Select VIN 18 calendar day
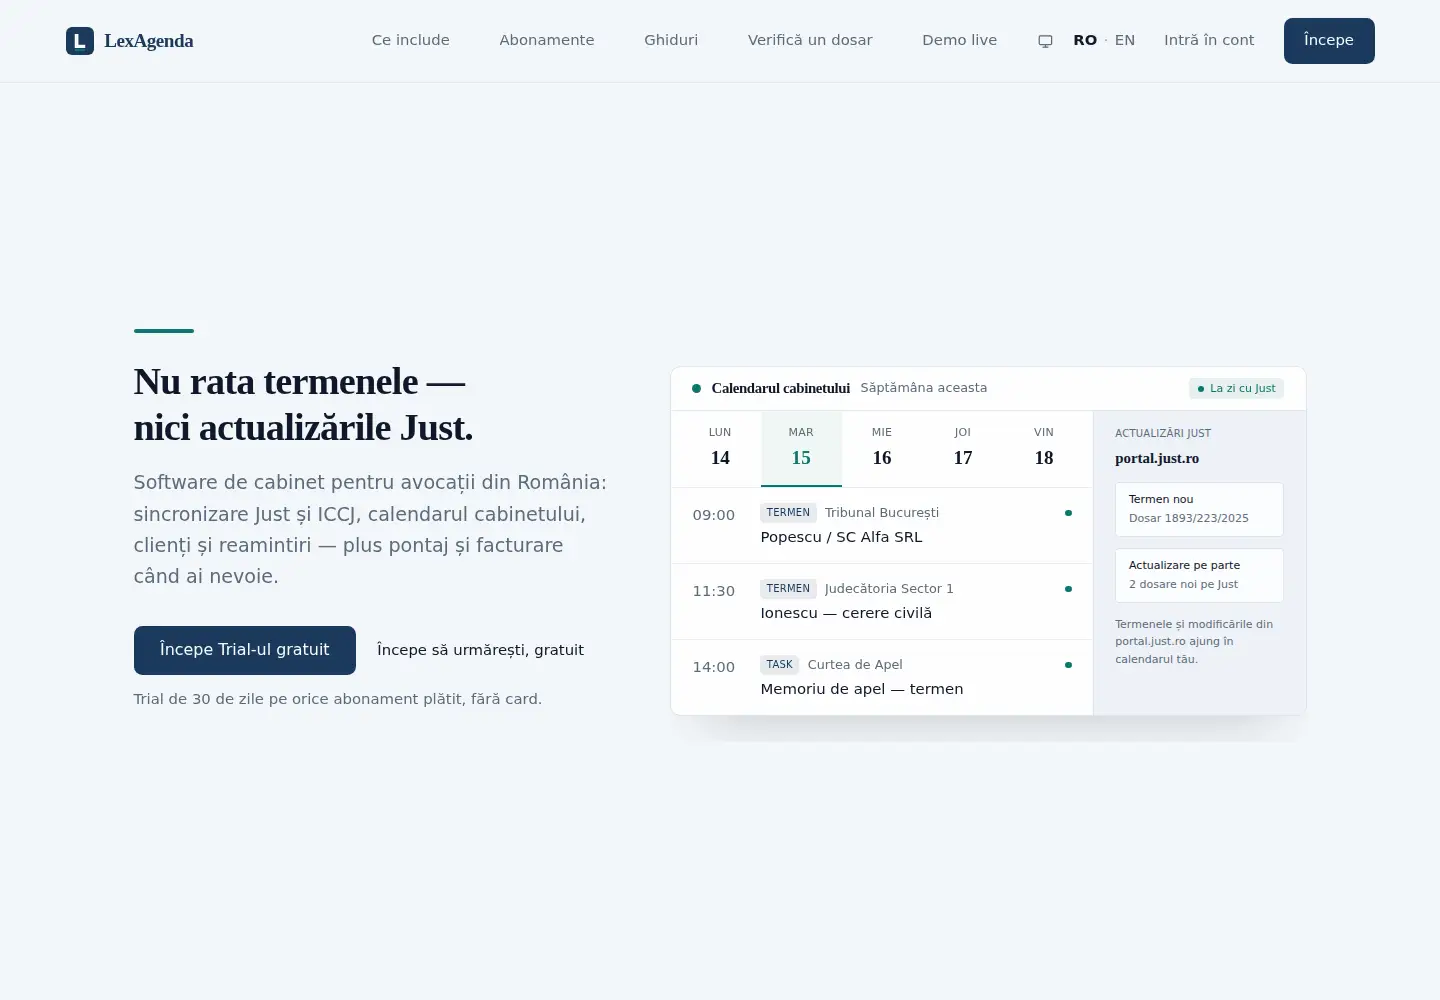 [1044, 448]
